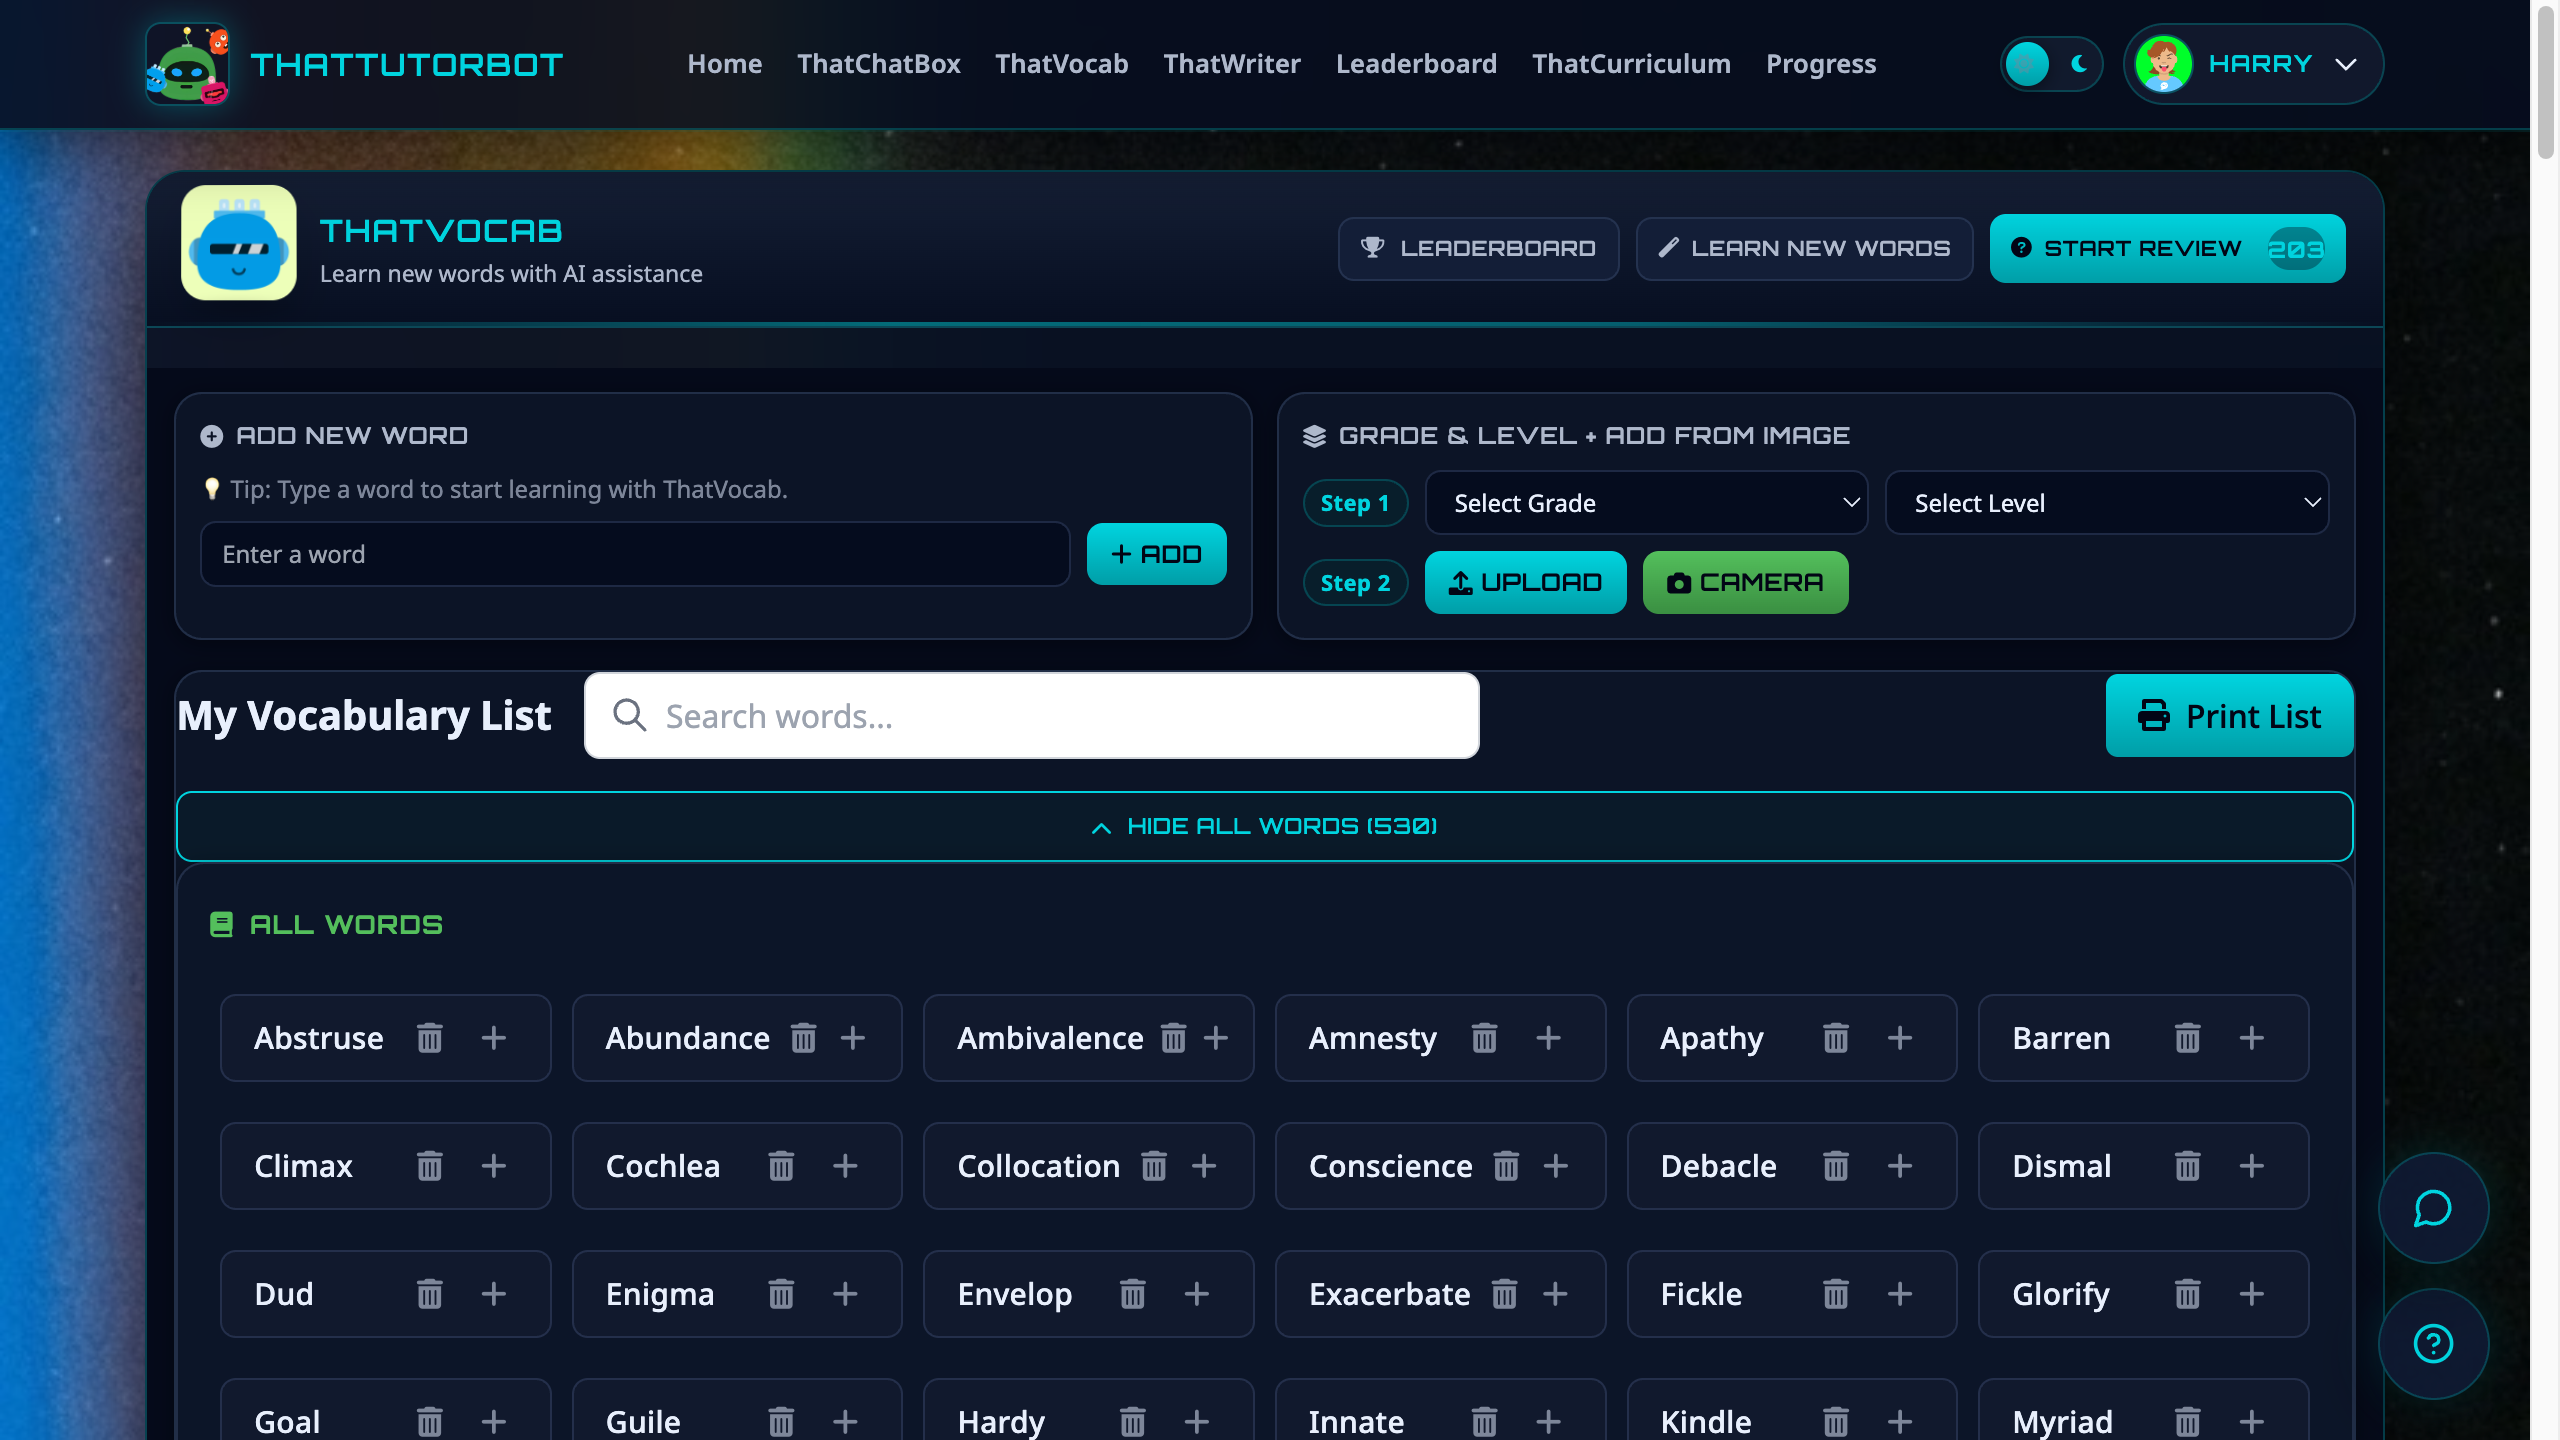The height and width of the screenshot is (1440, 2560).
Task: Click the Add word button
Action: tap(1157, 554)
